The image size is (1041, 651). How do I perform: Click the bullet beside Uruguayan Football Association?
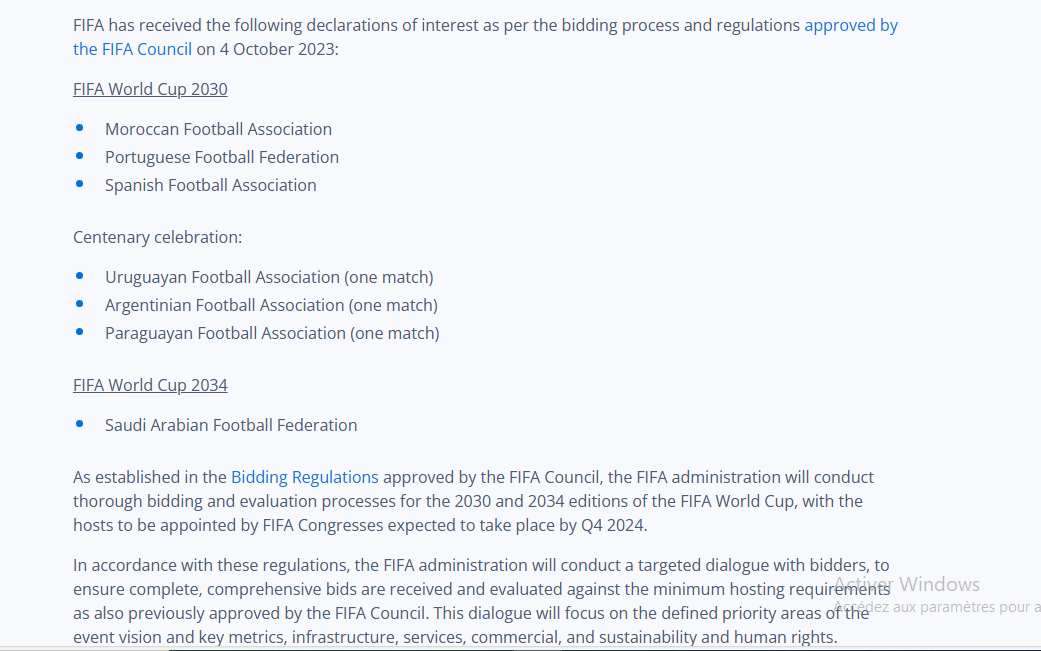(80, 276)
